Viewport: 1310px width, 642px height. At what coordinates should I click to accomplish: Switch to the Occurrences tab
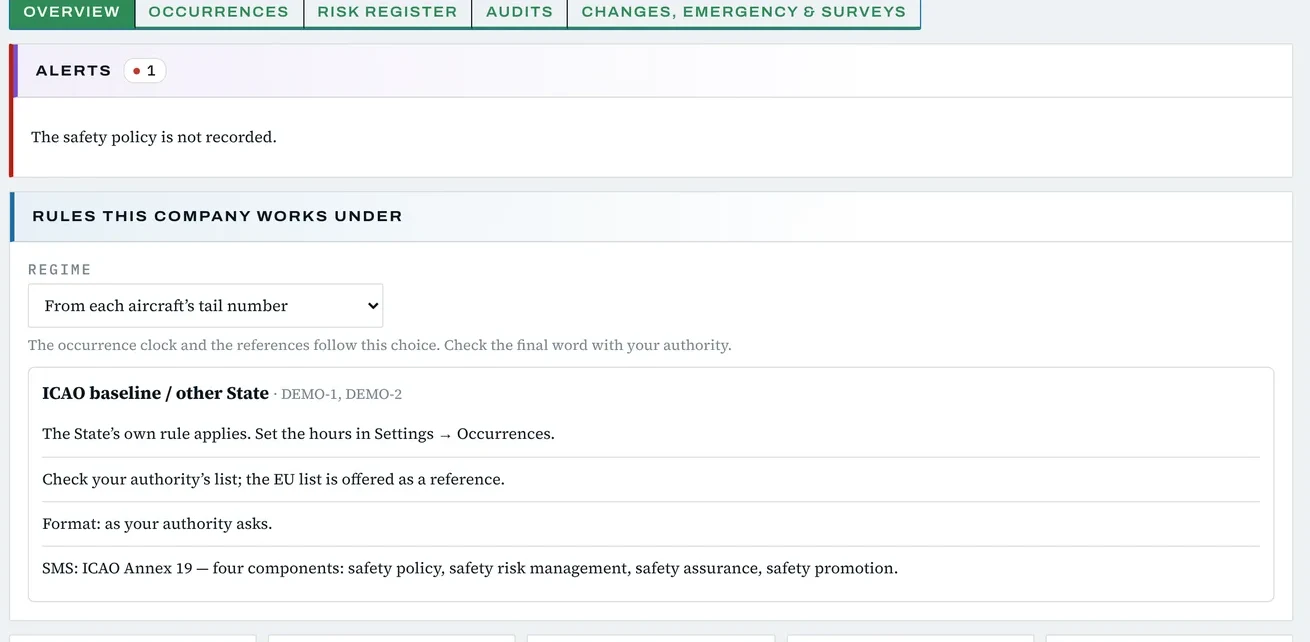click(218, 12)
